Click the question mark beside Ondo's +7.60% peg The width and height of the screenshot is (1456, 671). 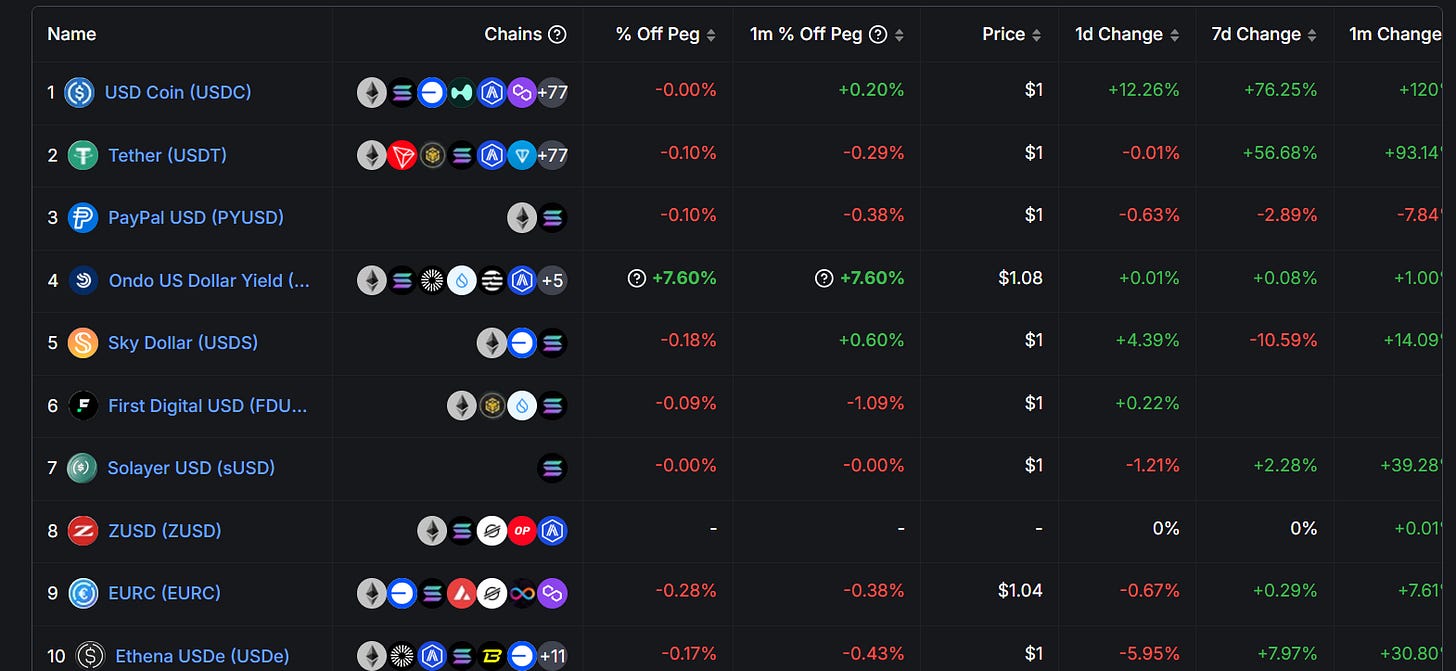tap(637, 278)
